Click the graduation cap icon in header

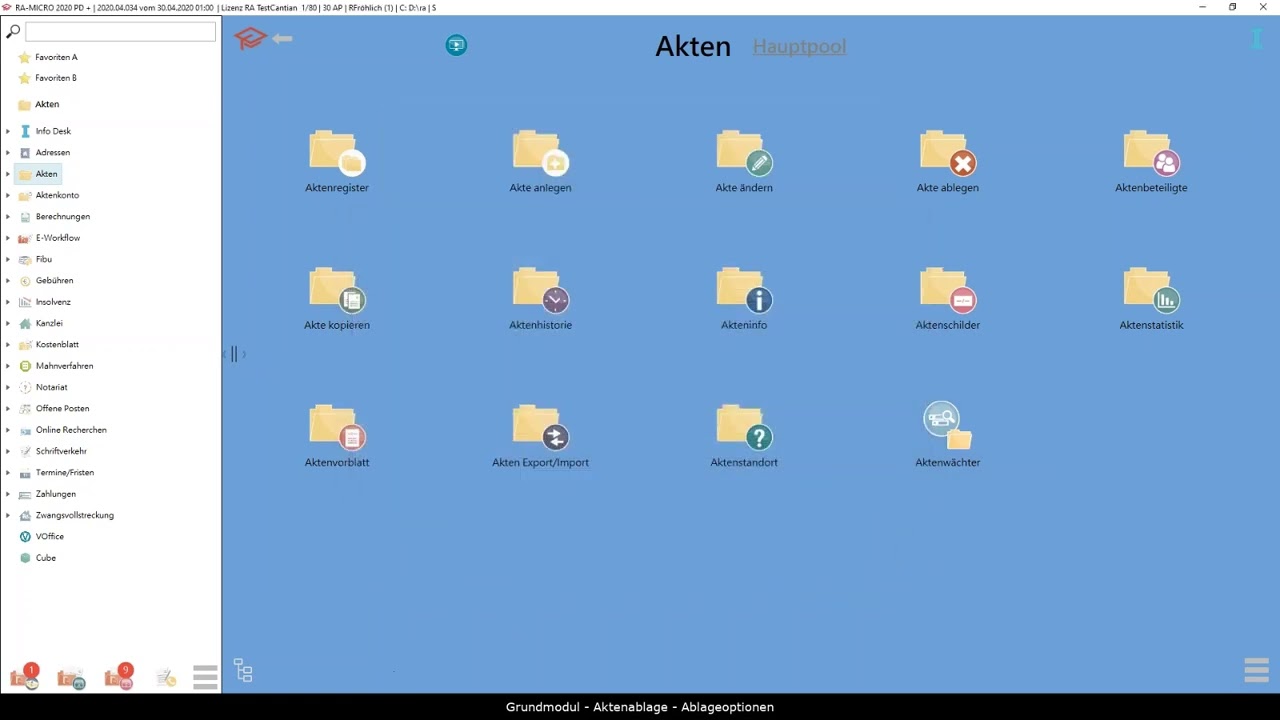[250, 39]
